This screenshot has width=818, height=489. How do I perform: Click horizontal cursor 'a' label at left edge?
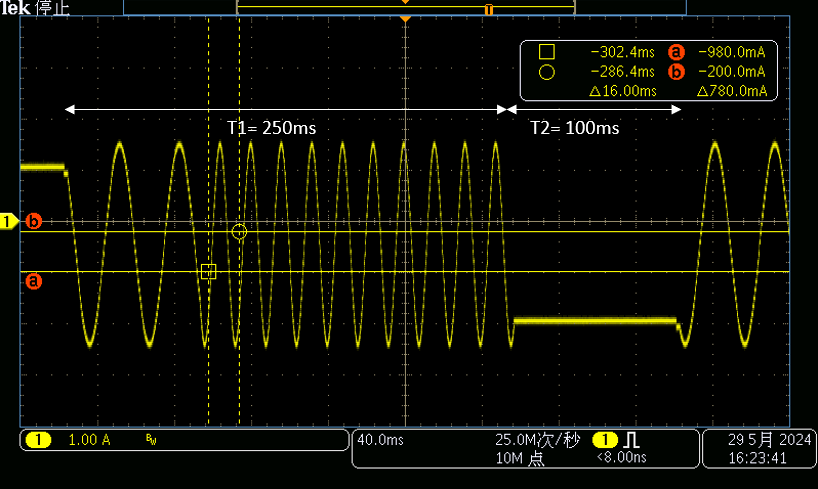point(33,282)
